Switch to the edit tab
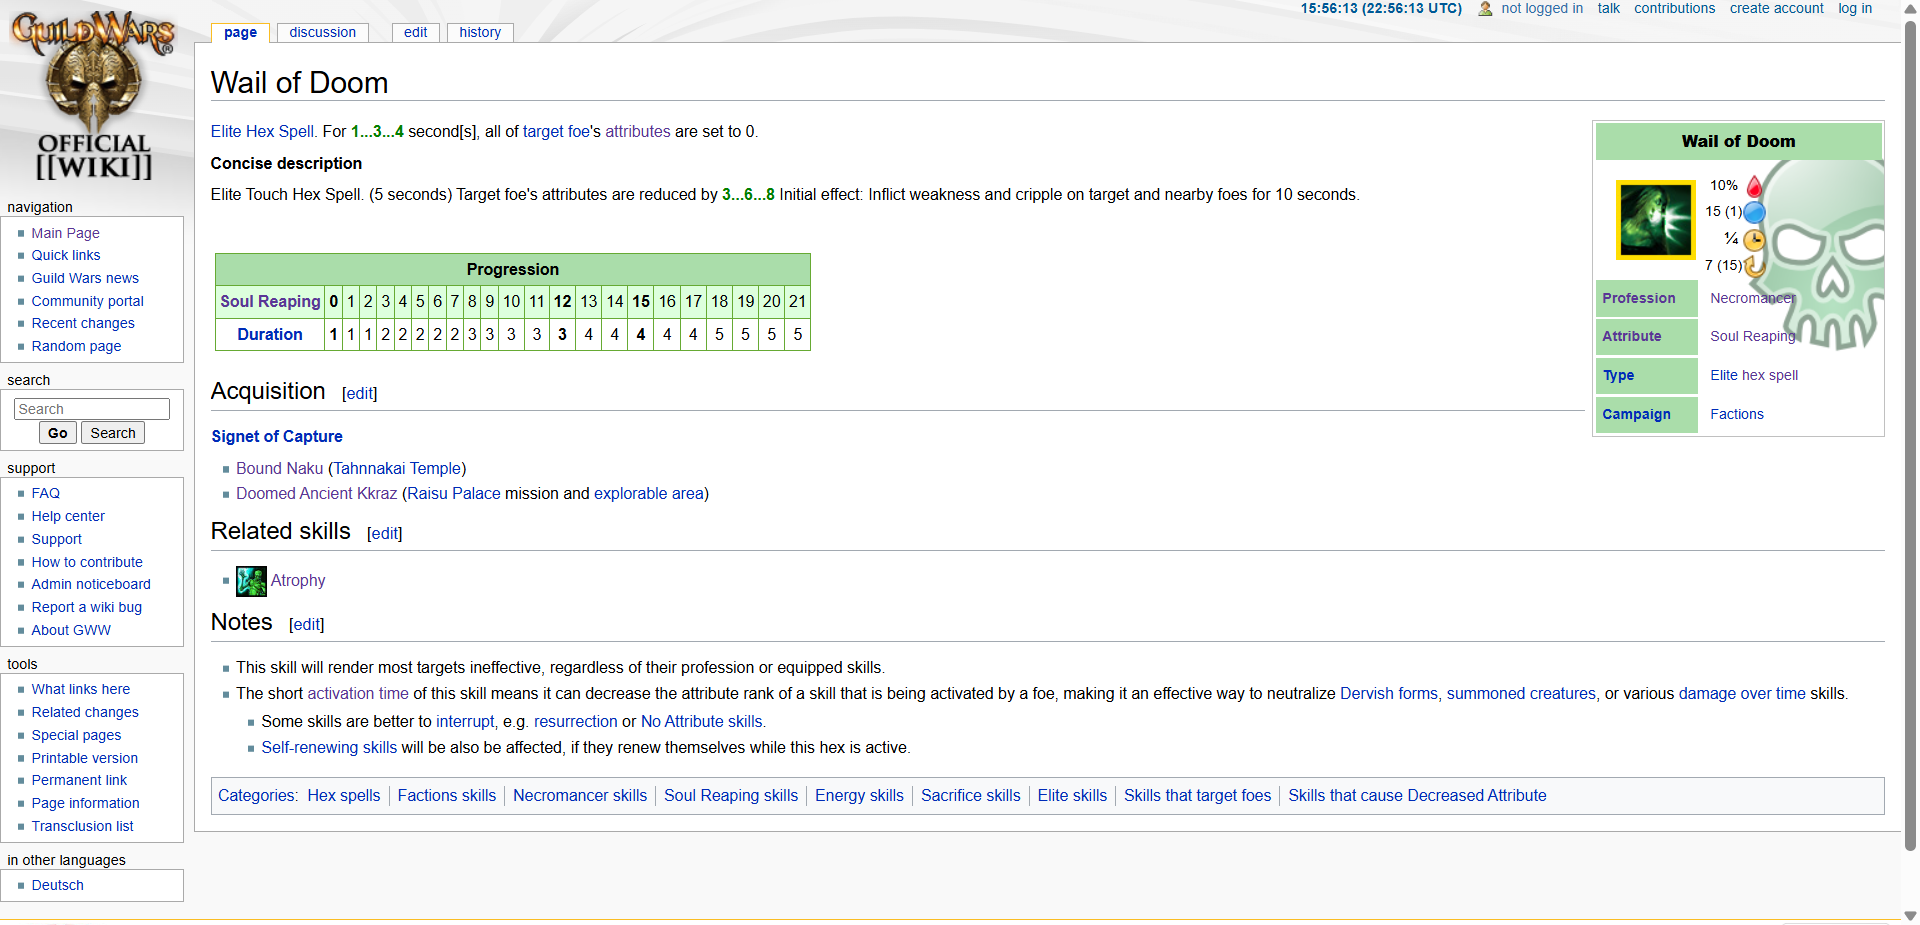This screenshot has height=925, width=1920. click(415, 32)
